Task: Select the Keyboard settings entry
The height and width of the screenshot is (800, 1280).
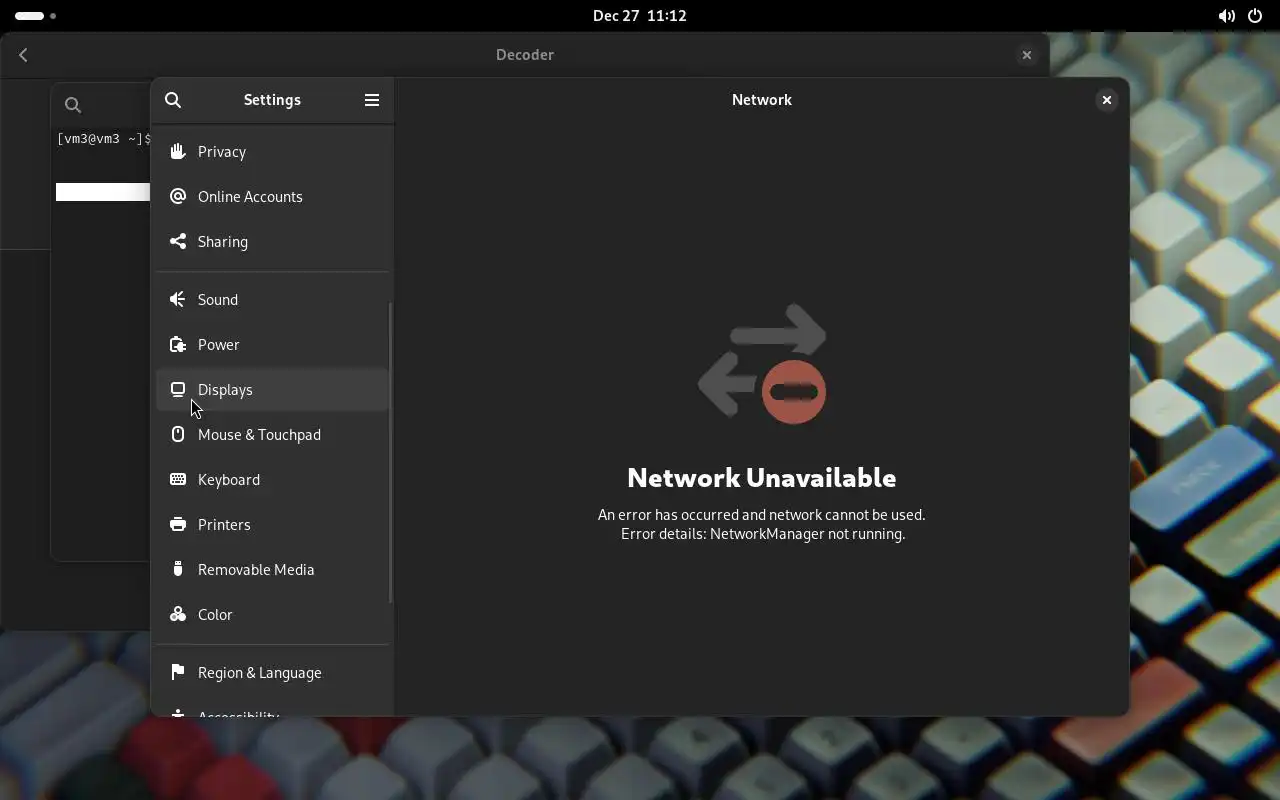Action: 272,479
